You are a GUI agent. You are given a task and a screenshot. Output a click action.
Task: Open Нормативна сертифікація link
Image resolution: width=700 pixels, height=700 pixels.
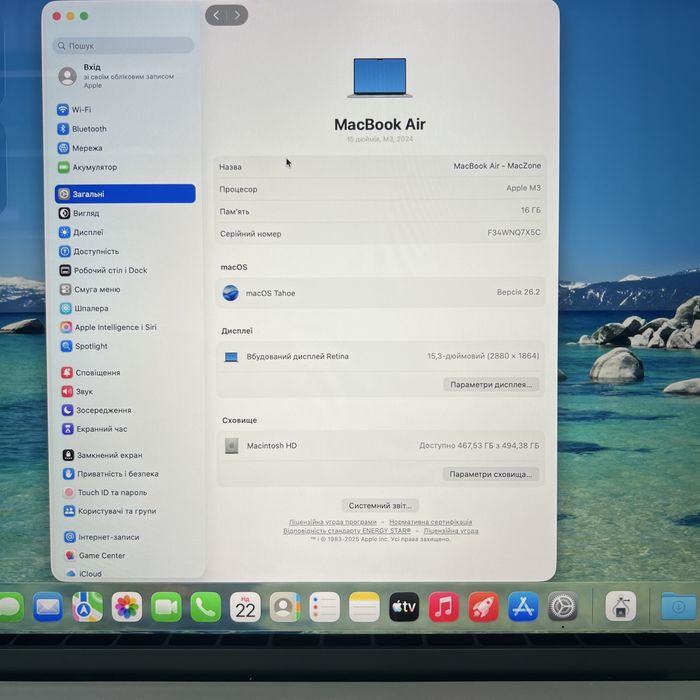[430, 522]
